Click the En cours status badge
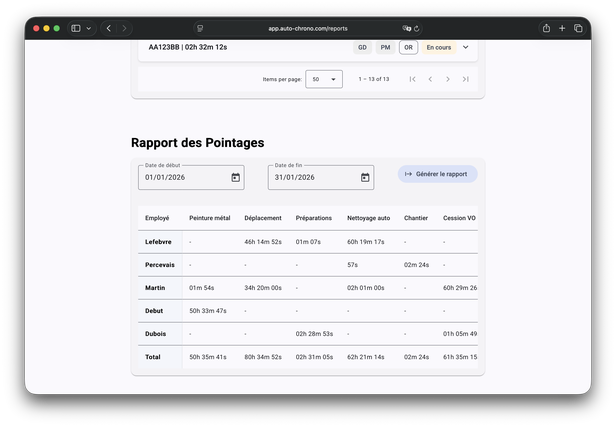 click(x=438, y=47)
